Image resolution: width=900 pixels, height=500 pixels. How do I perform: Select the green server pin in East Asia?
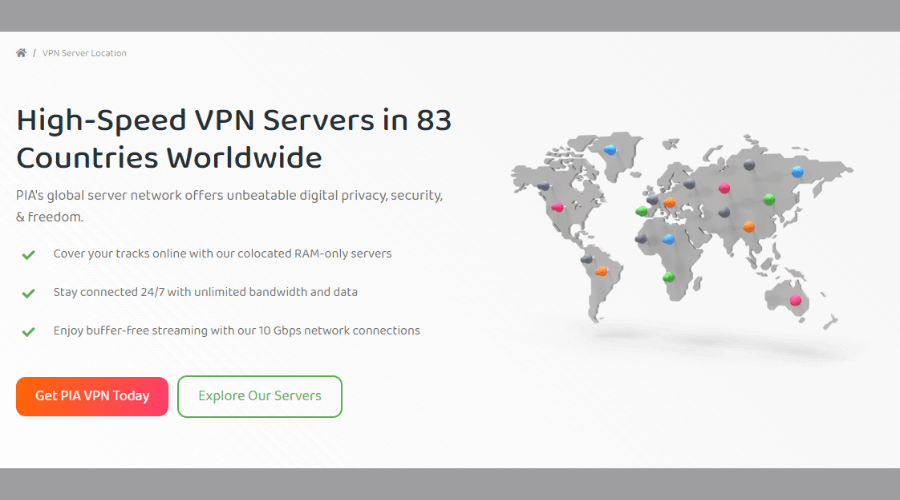[x=769, y=199]
